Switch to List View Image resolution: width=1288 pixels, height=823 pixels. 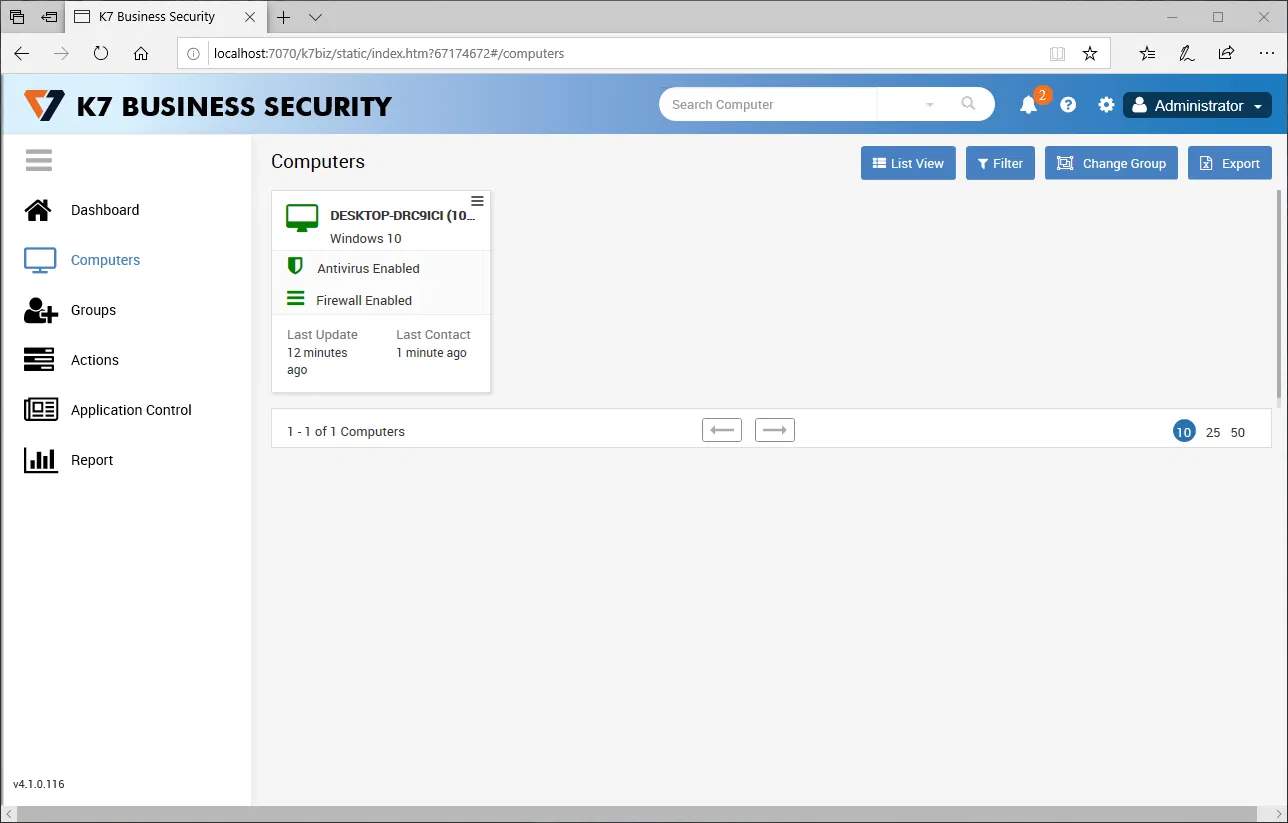click(x=908, y=163)
